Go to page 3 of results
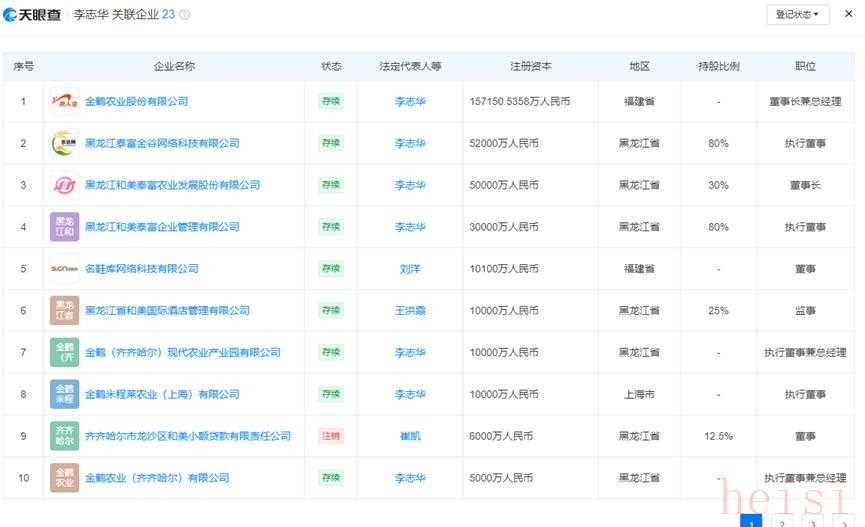Viewport: 865px width, 527px height. pyautogui.click(x=812, y=522)
